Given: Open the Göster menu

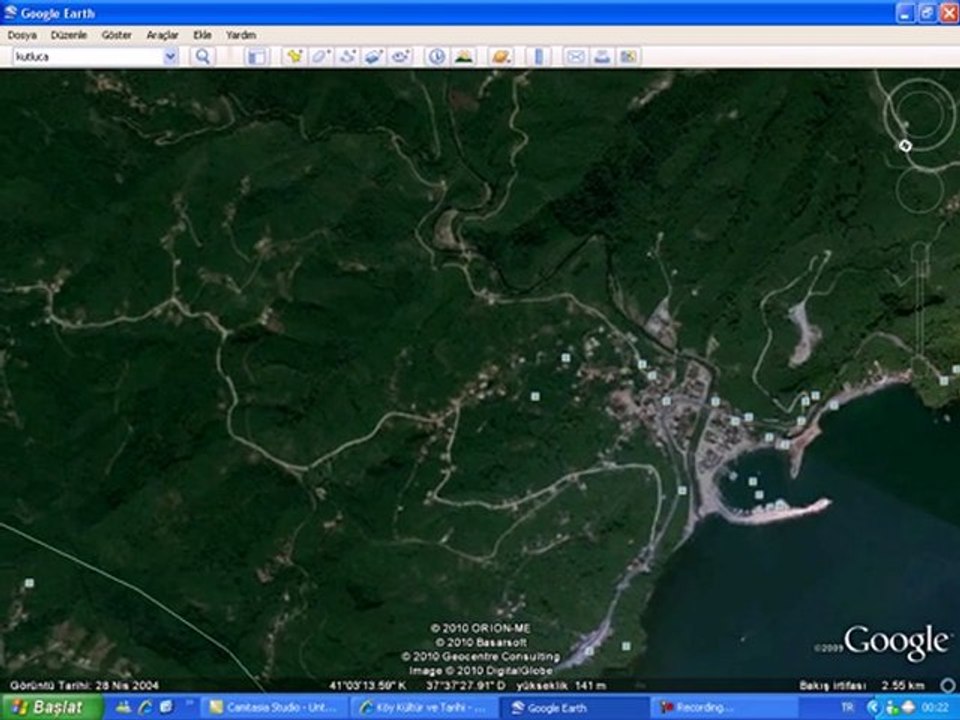Looking at the screenshot, I should pyautogui.click(x=116, y=35).
